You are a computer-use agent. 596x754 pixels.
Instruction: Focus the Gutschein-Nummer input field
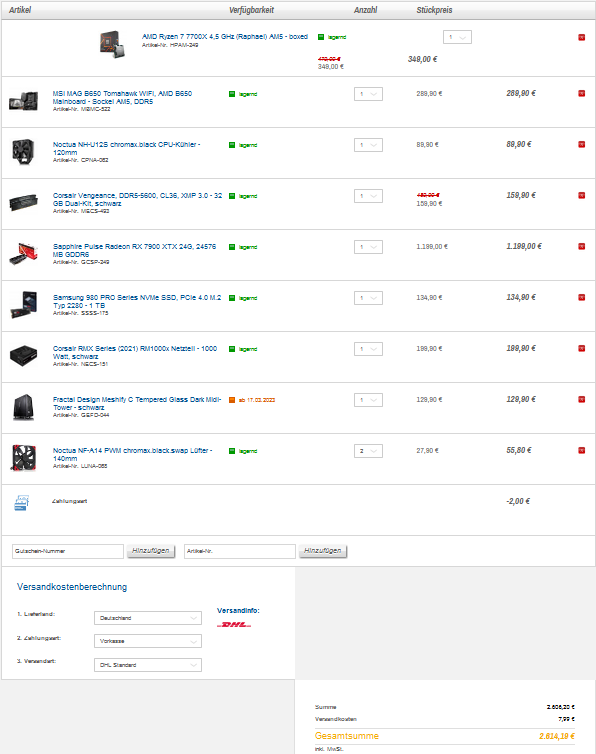point(68,551)
